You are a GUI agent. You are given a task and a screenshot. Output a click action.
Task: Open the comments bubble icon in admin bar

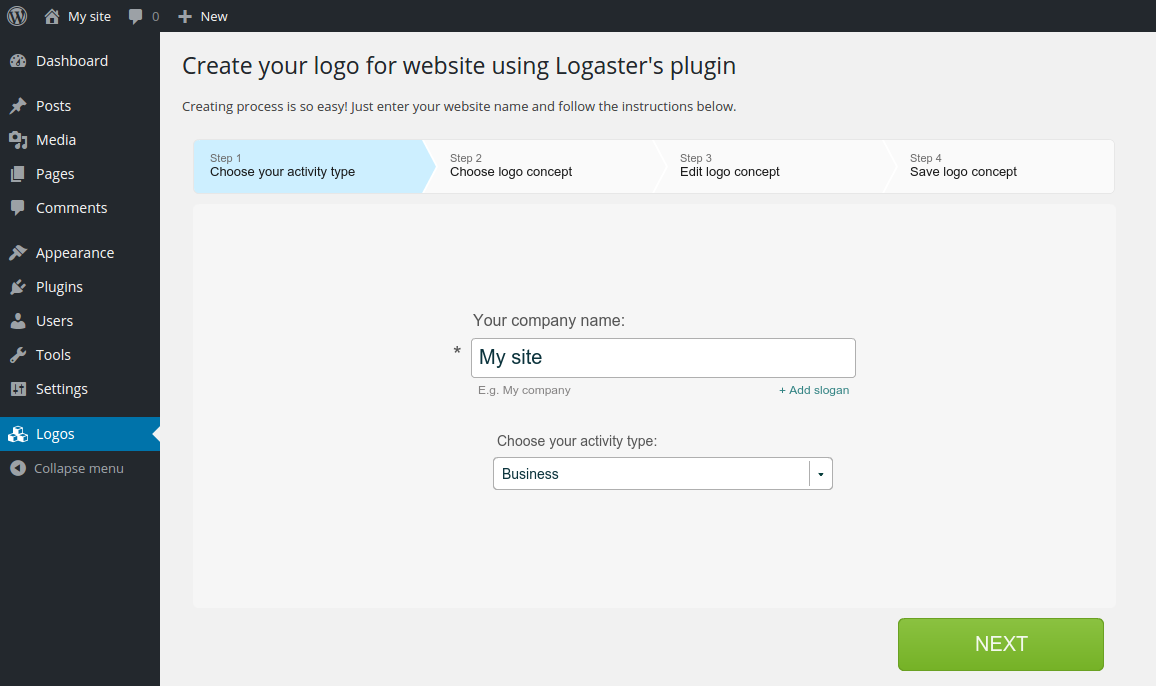[136, 16]
